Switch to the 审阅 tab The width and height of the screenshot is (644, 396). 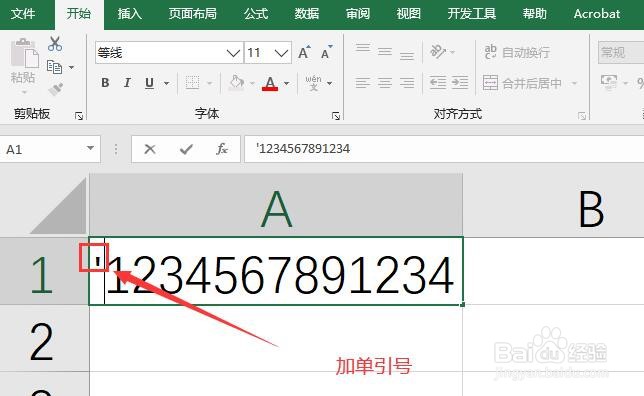point(358,14)
